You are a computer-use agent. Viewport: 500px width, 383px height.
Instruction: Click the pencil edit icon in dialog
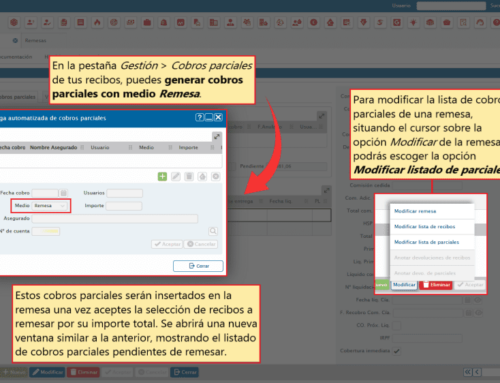tap(176, 176)
